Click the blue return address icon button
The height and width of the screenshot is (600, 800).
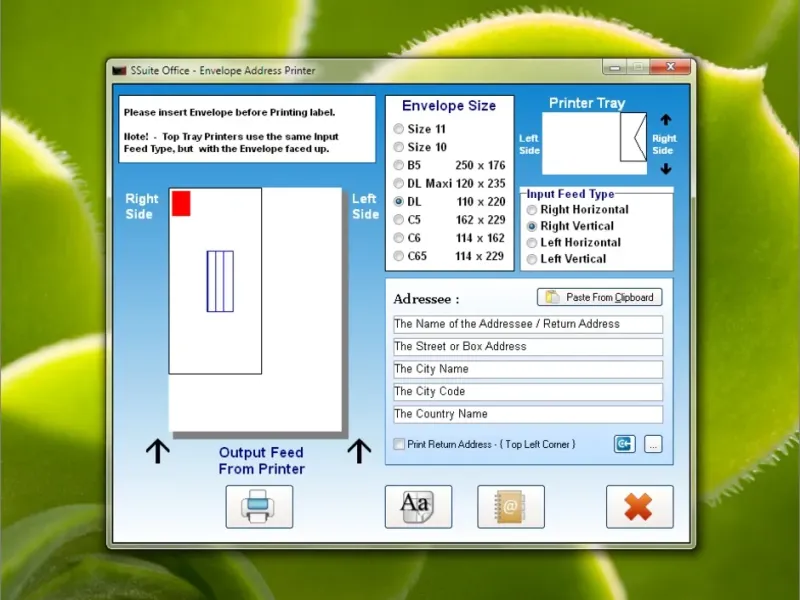pyautogui.click(x=624, y=444)
